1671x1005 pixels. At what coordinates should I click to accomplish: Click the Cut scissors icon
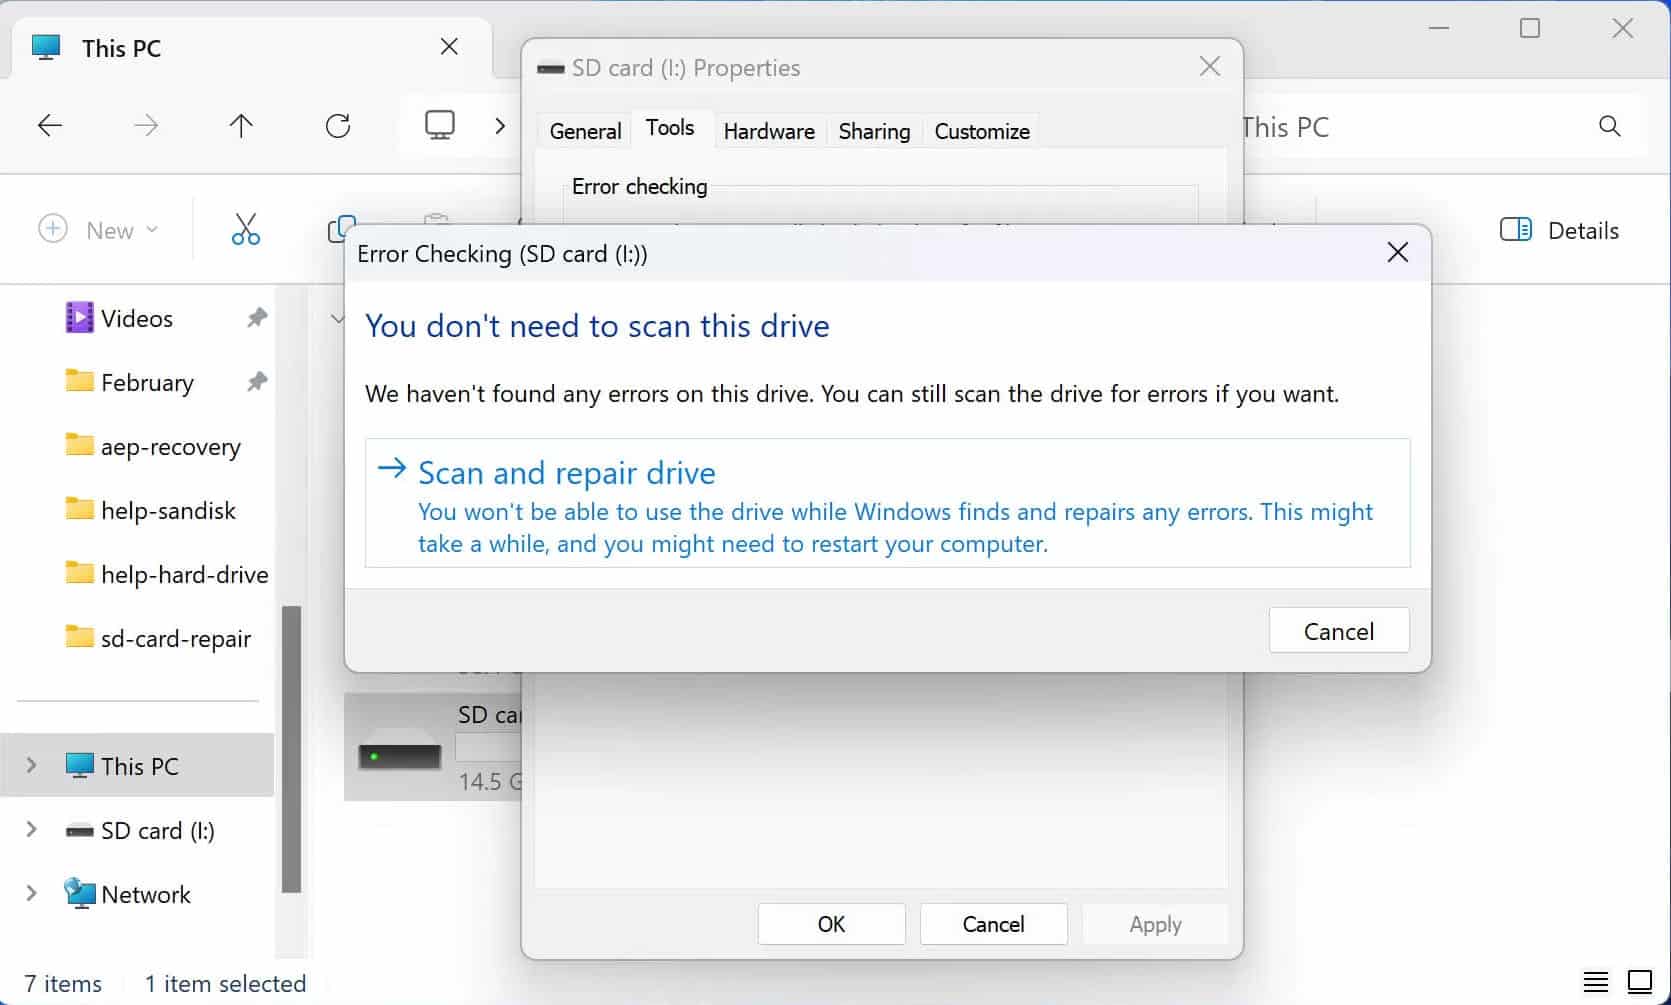(x=246, y=230)
